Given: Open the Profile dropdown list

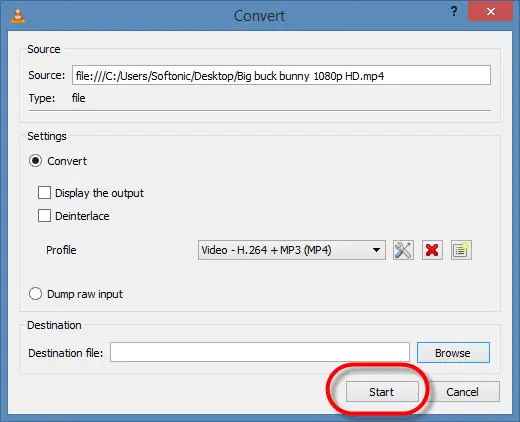Looking at the screenshot, I should coord(292,250).
